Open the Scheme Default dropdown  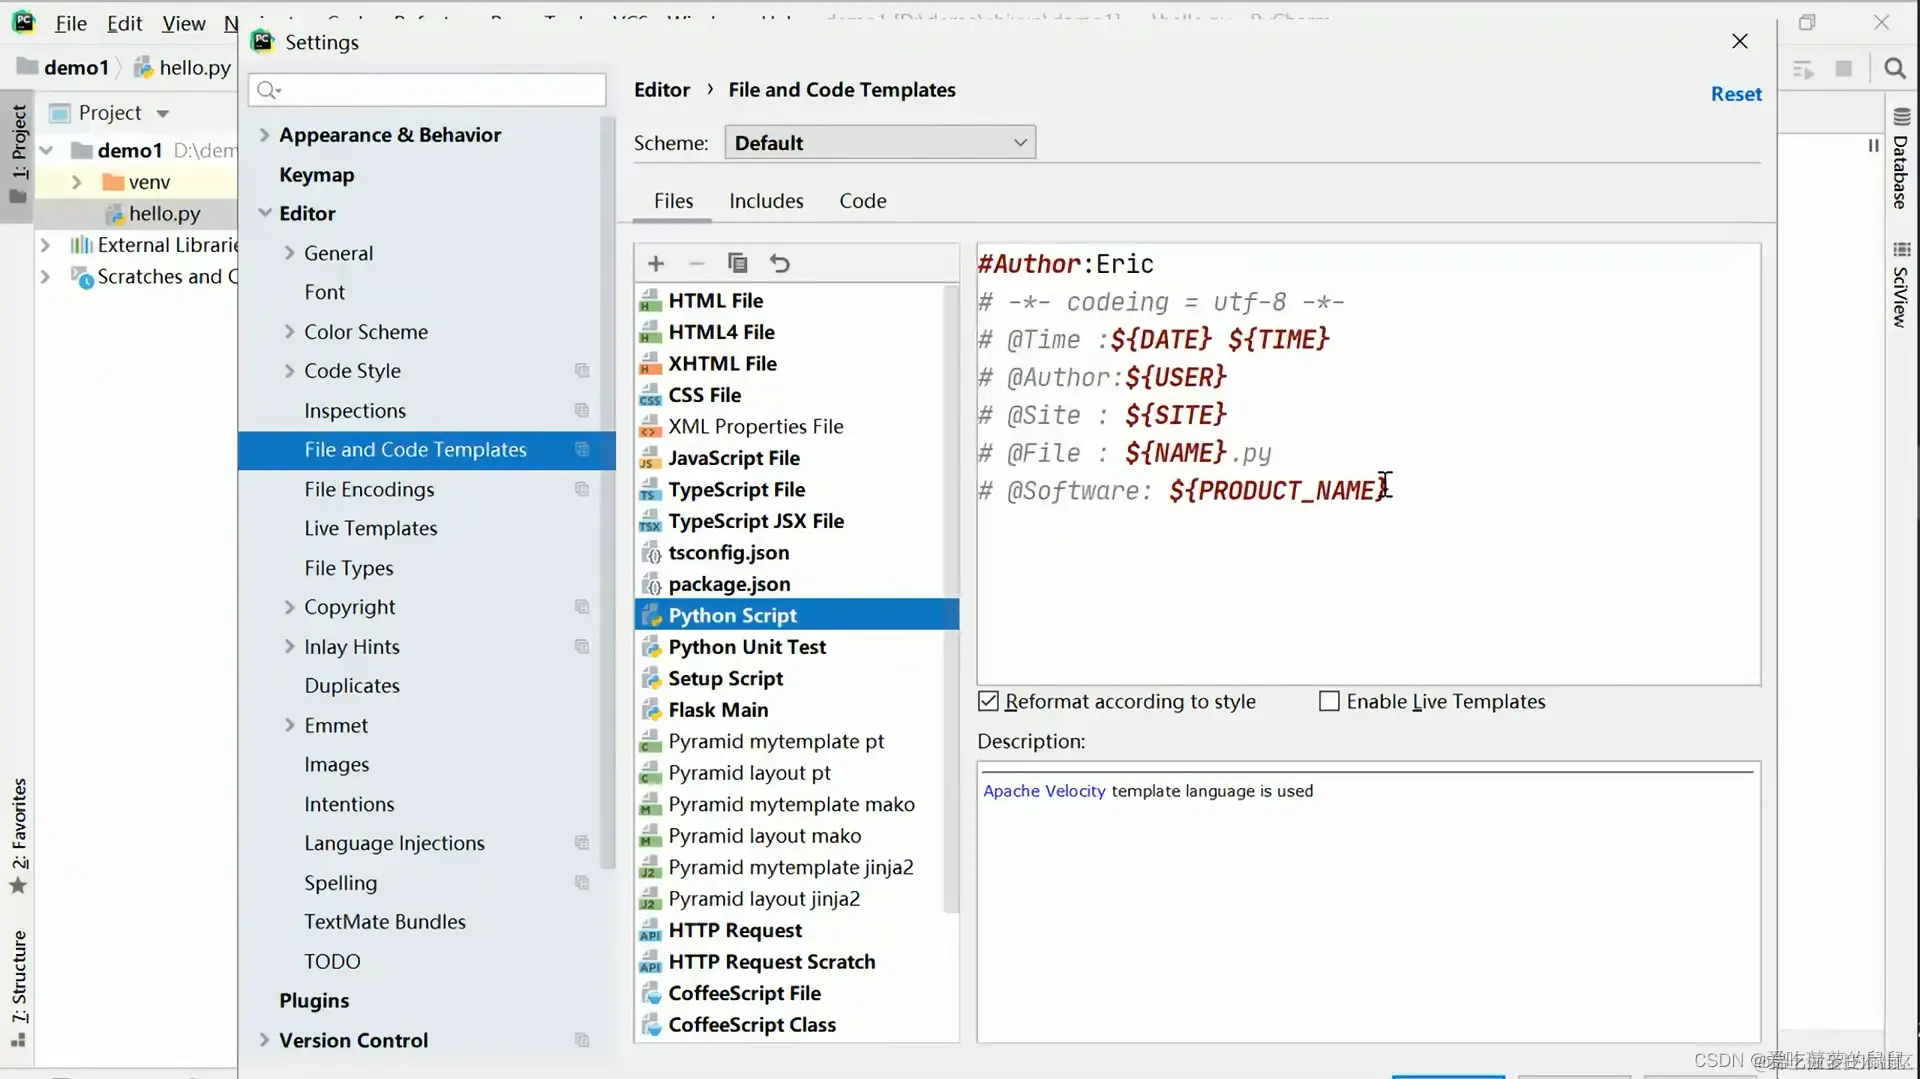(x=880, y=142)
